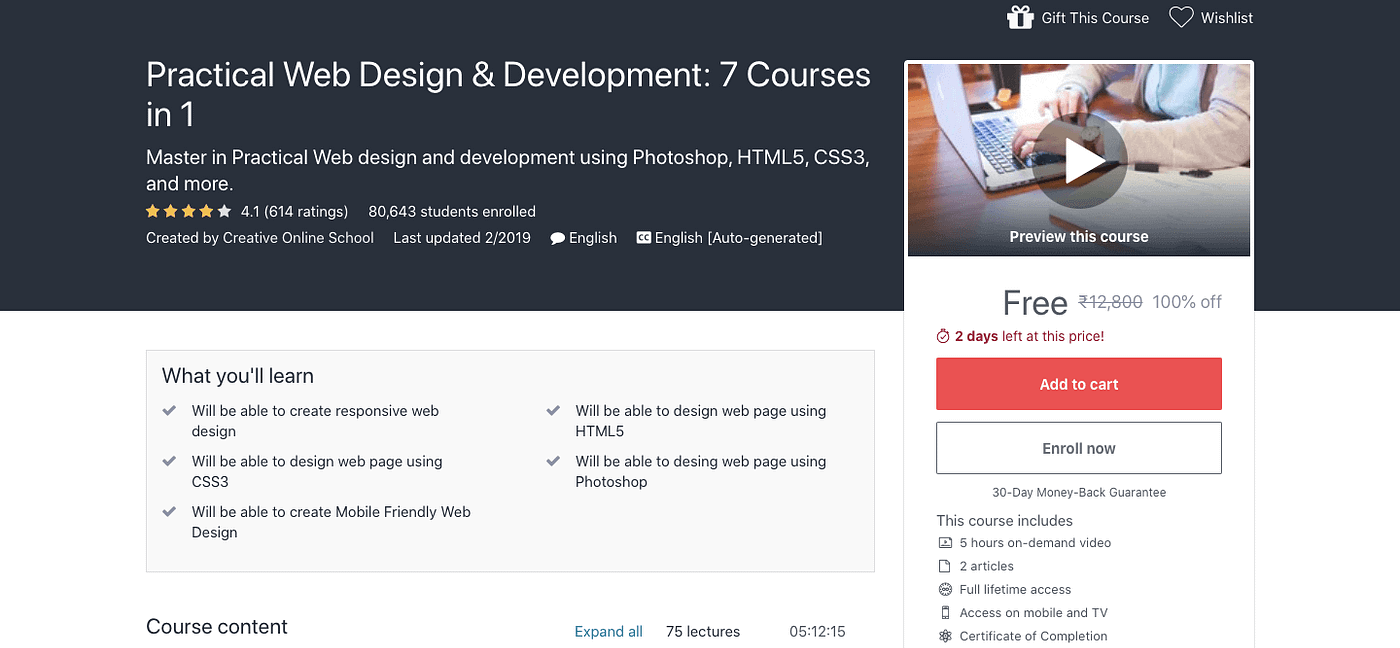Viewport: 1400px width, 648px height.
Task: Click the 'Free' price text
Action: [1035, 303]
